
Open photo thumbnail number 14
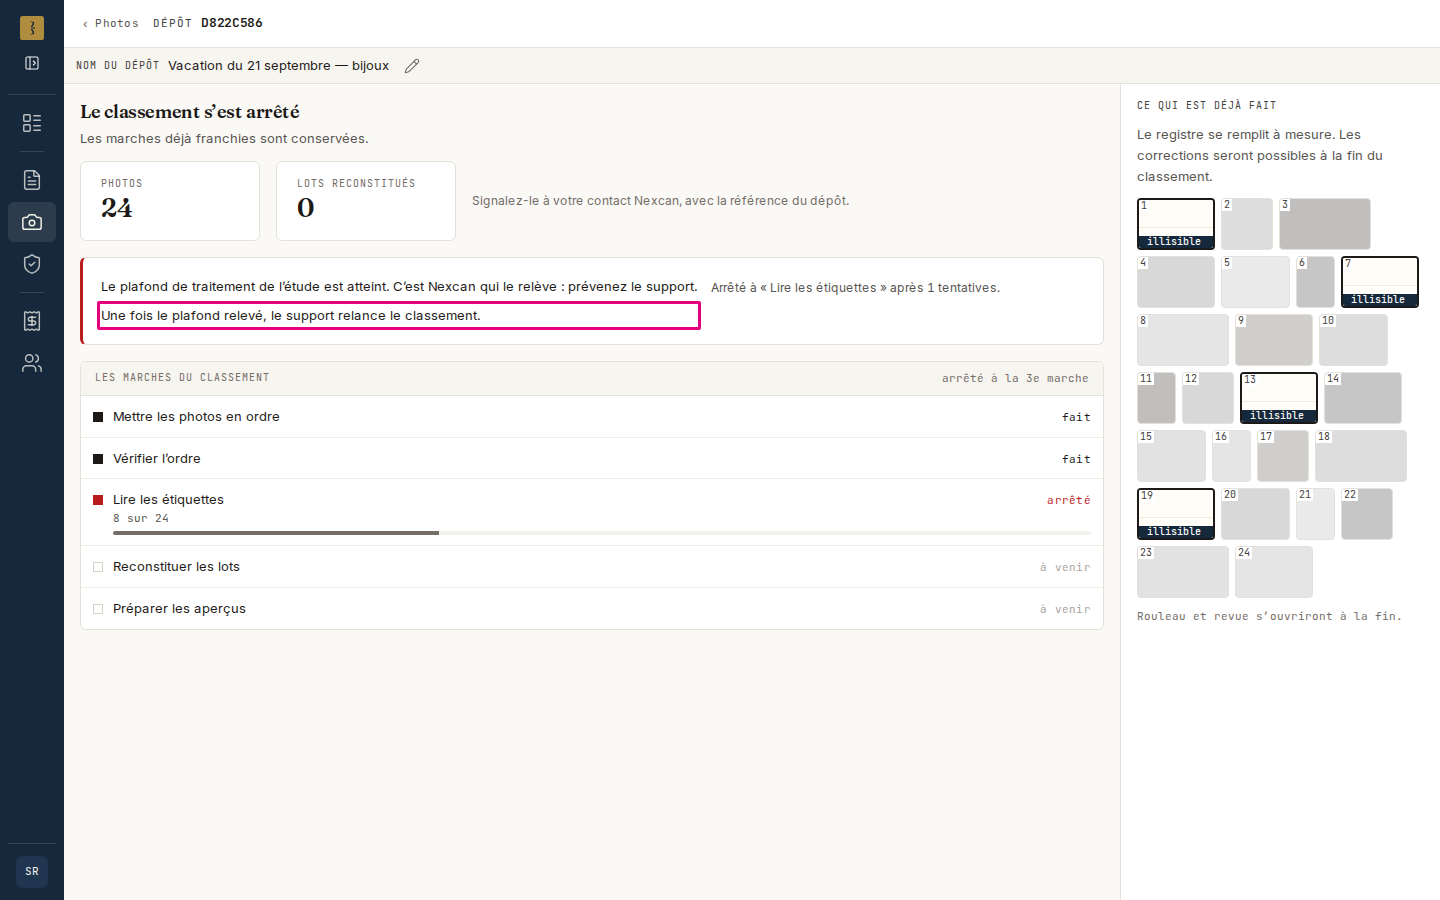(x=1363, y=398)
